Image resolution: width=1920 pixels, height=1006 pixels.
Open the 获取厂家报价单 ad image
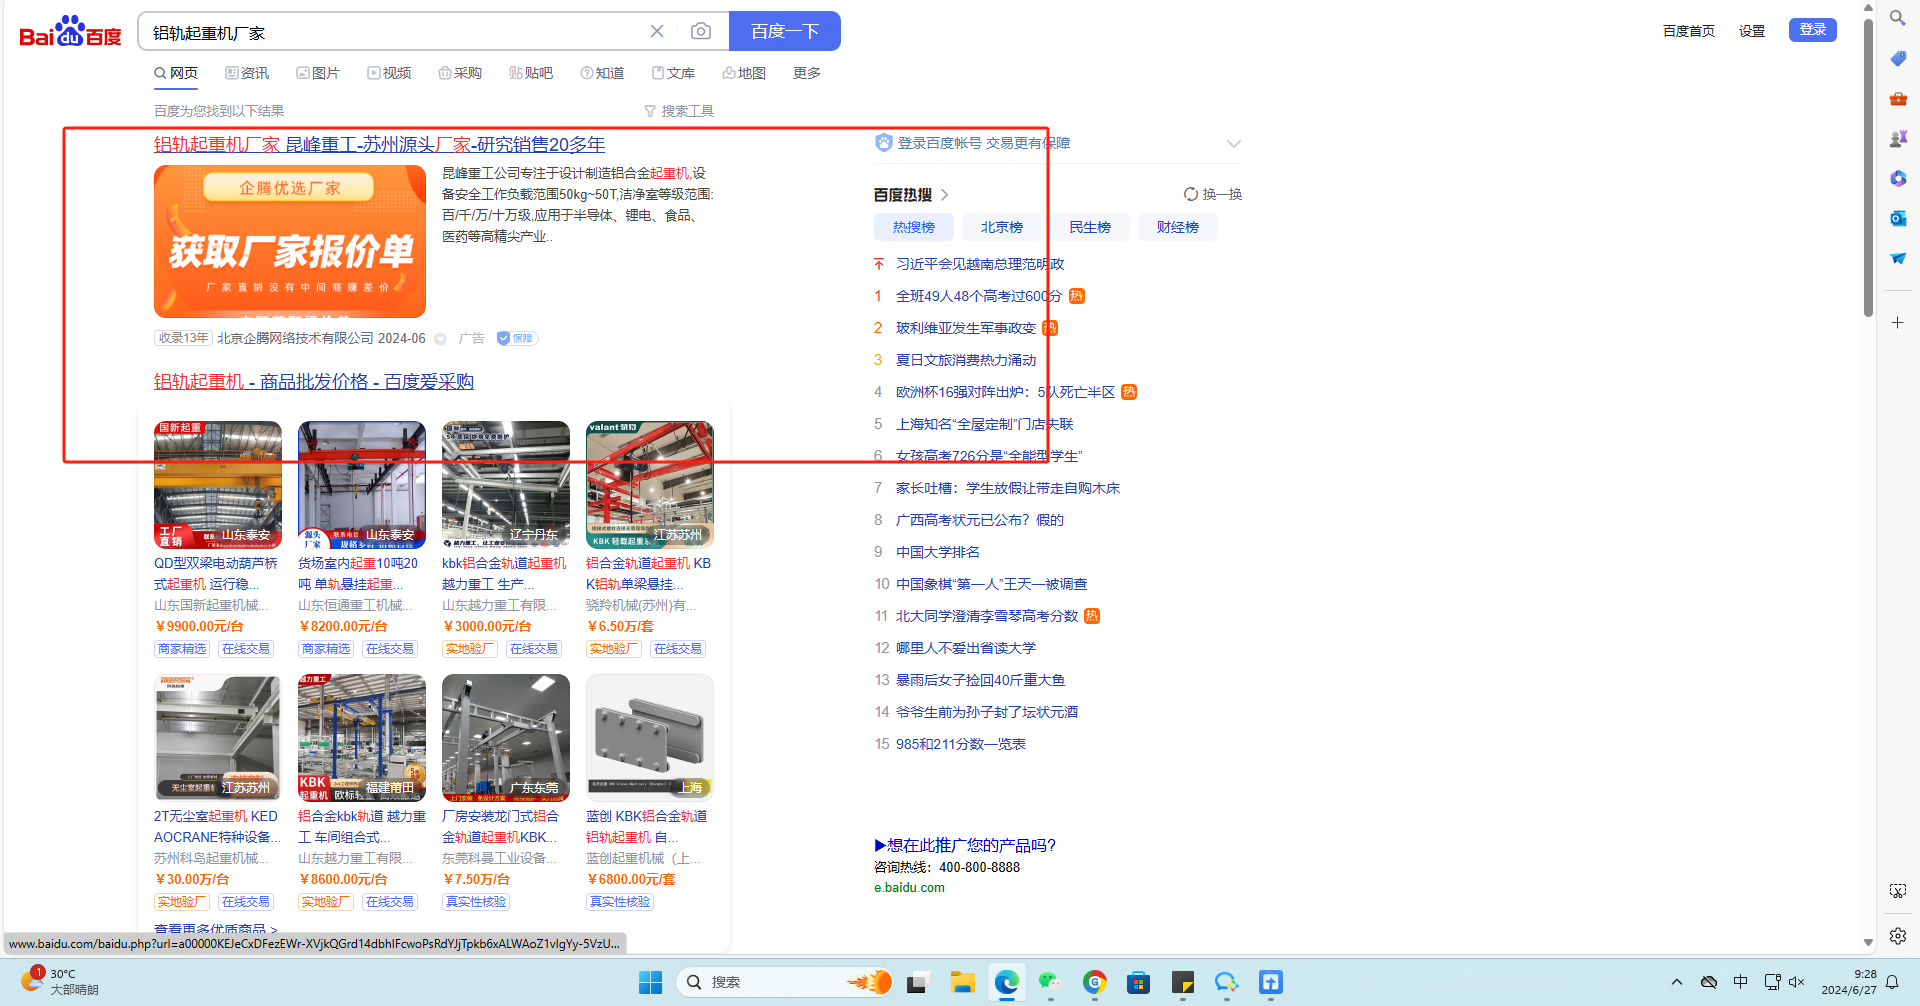click(290, 242)
